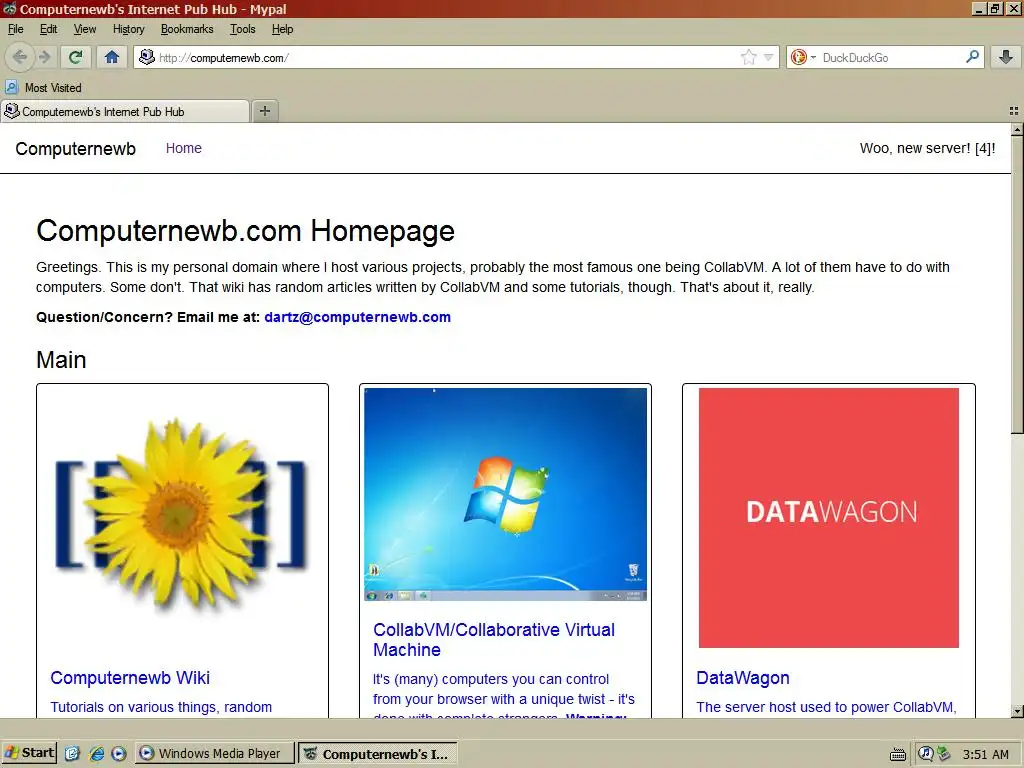Viewport: 1024px width, 768px height.
Task: Launch the Show Desktop quick launch icon
Action: click(72, 754)
